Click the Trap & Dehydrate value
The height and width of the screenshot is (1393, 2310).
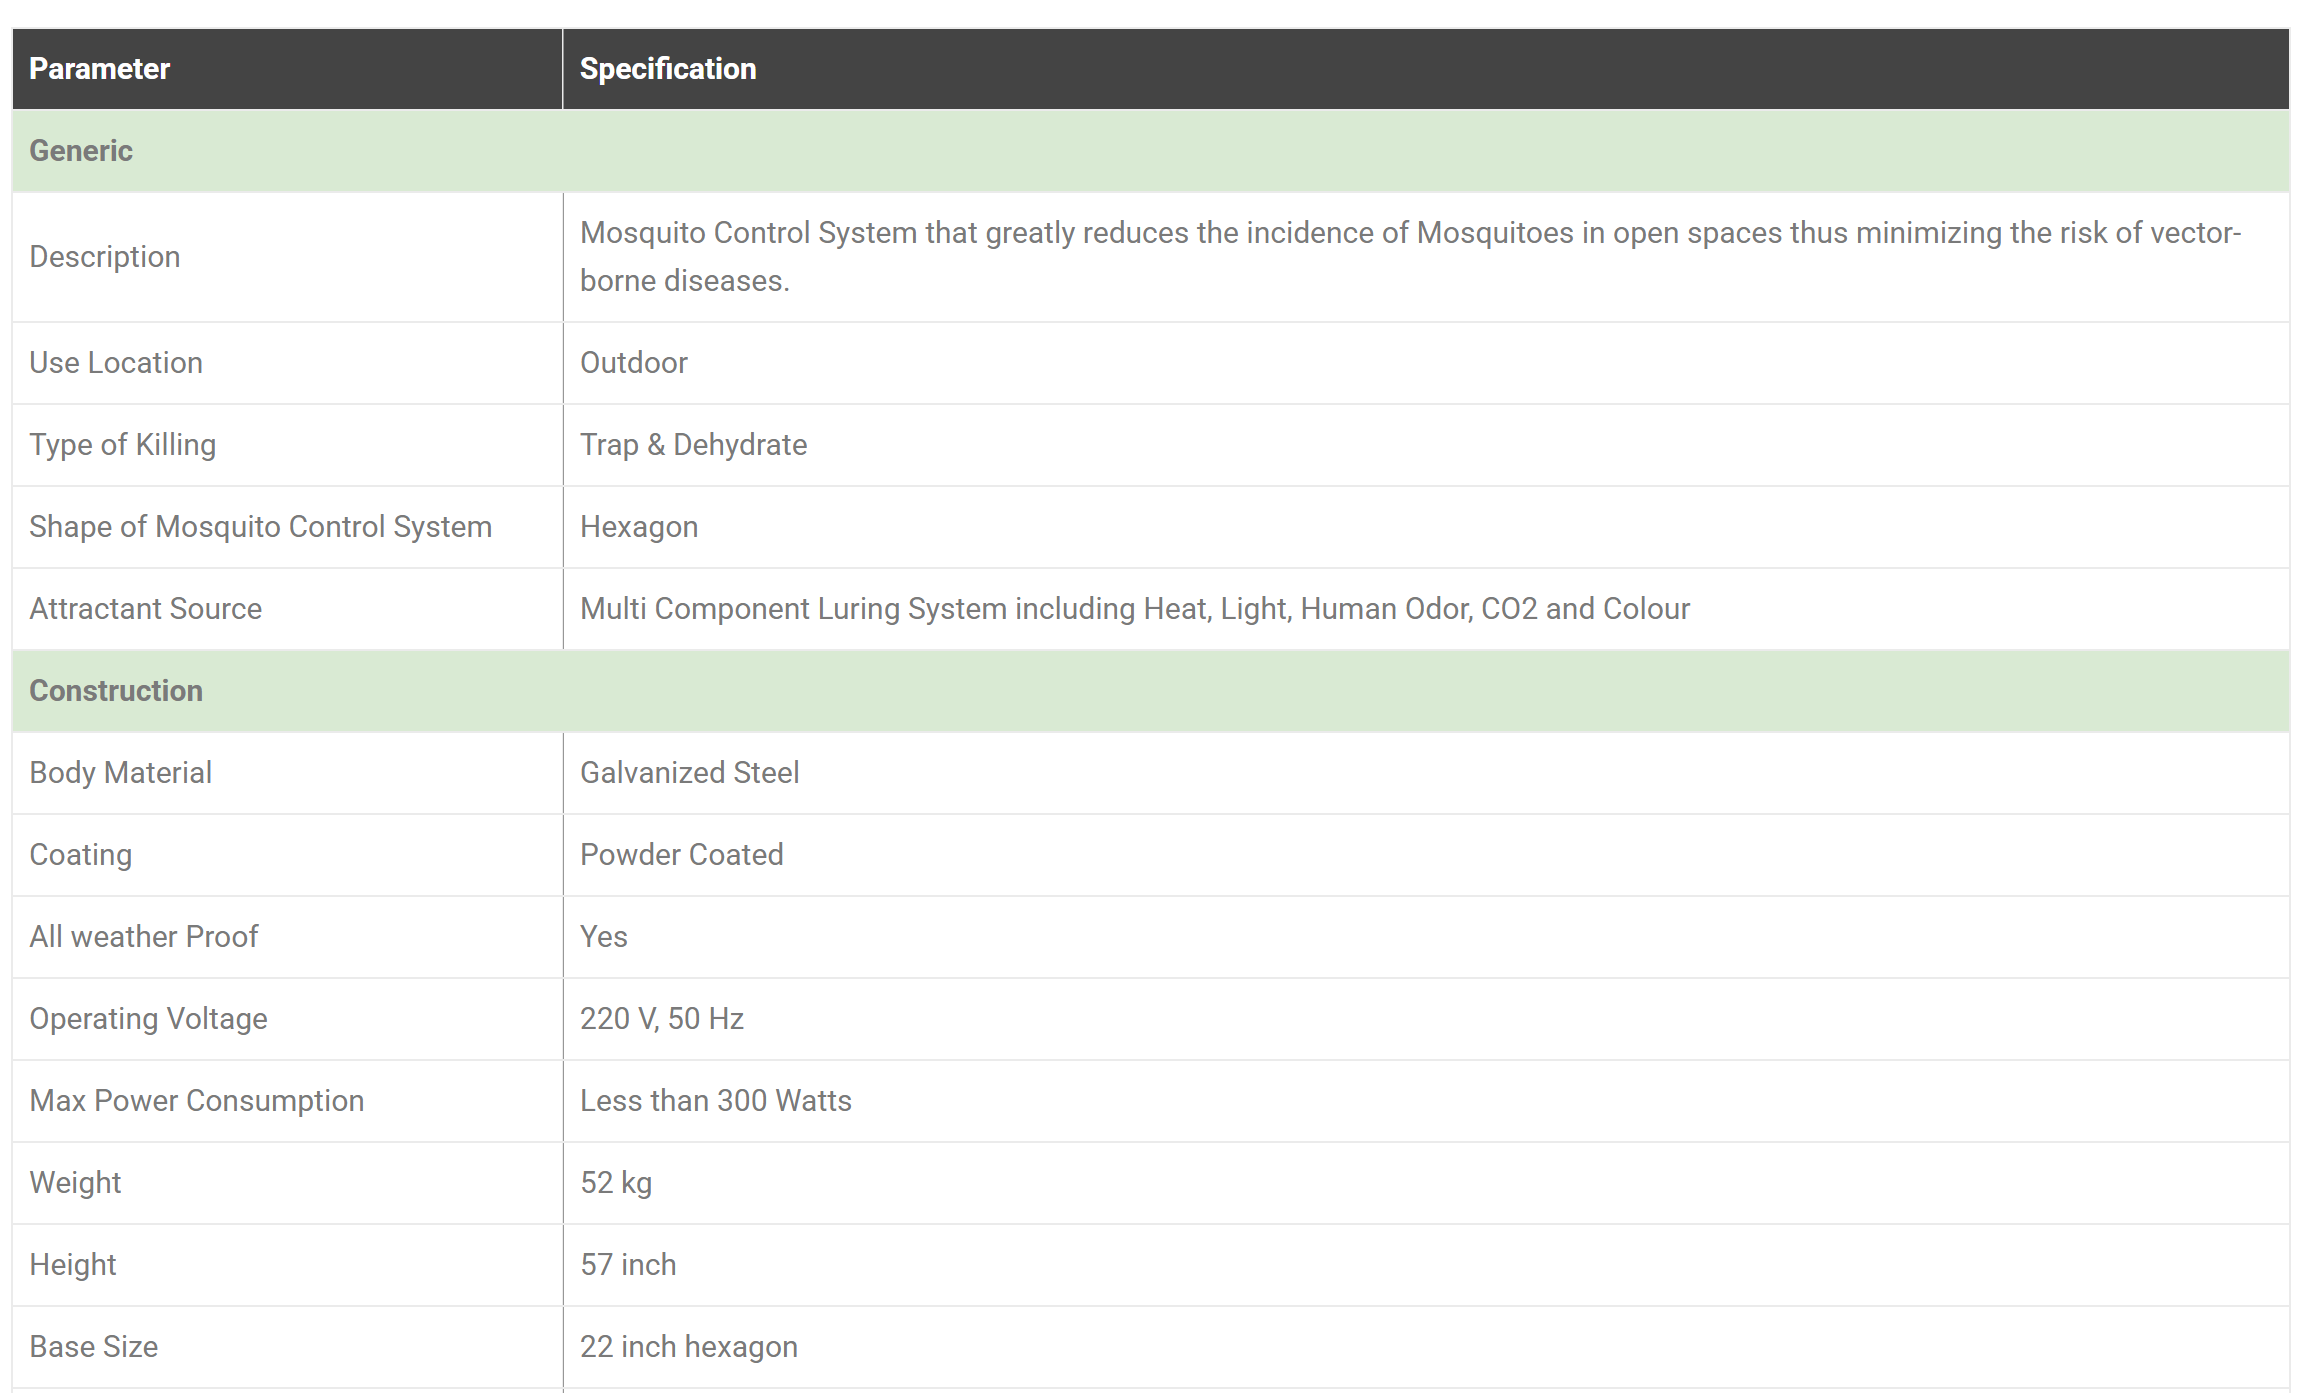click(x=693, y=445)
